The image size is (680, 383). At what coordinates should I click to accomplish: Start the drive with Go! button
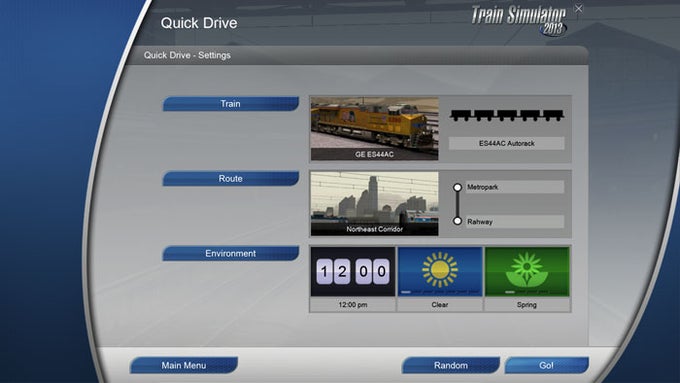[x=546, y=365]
